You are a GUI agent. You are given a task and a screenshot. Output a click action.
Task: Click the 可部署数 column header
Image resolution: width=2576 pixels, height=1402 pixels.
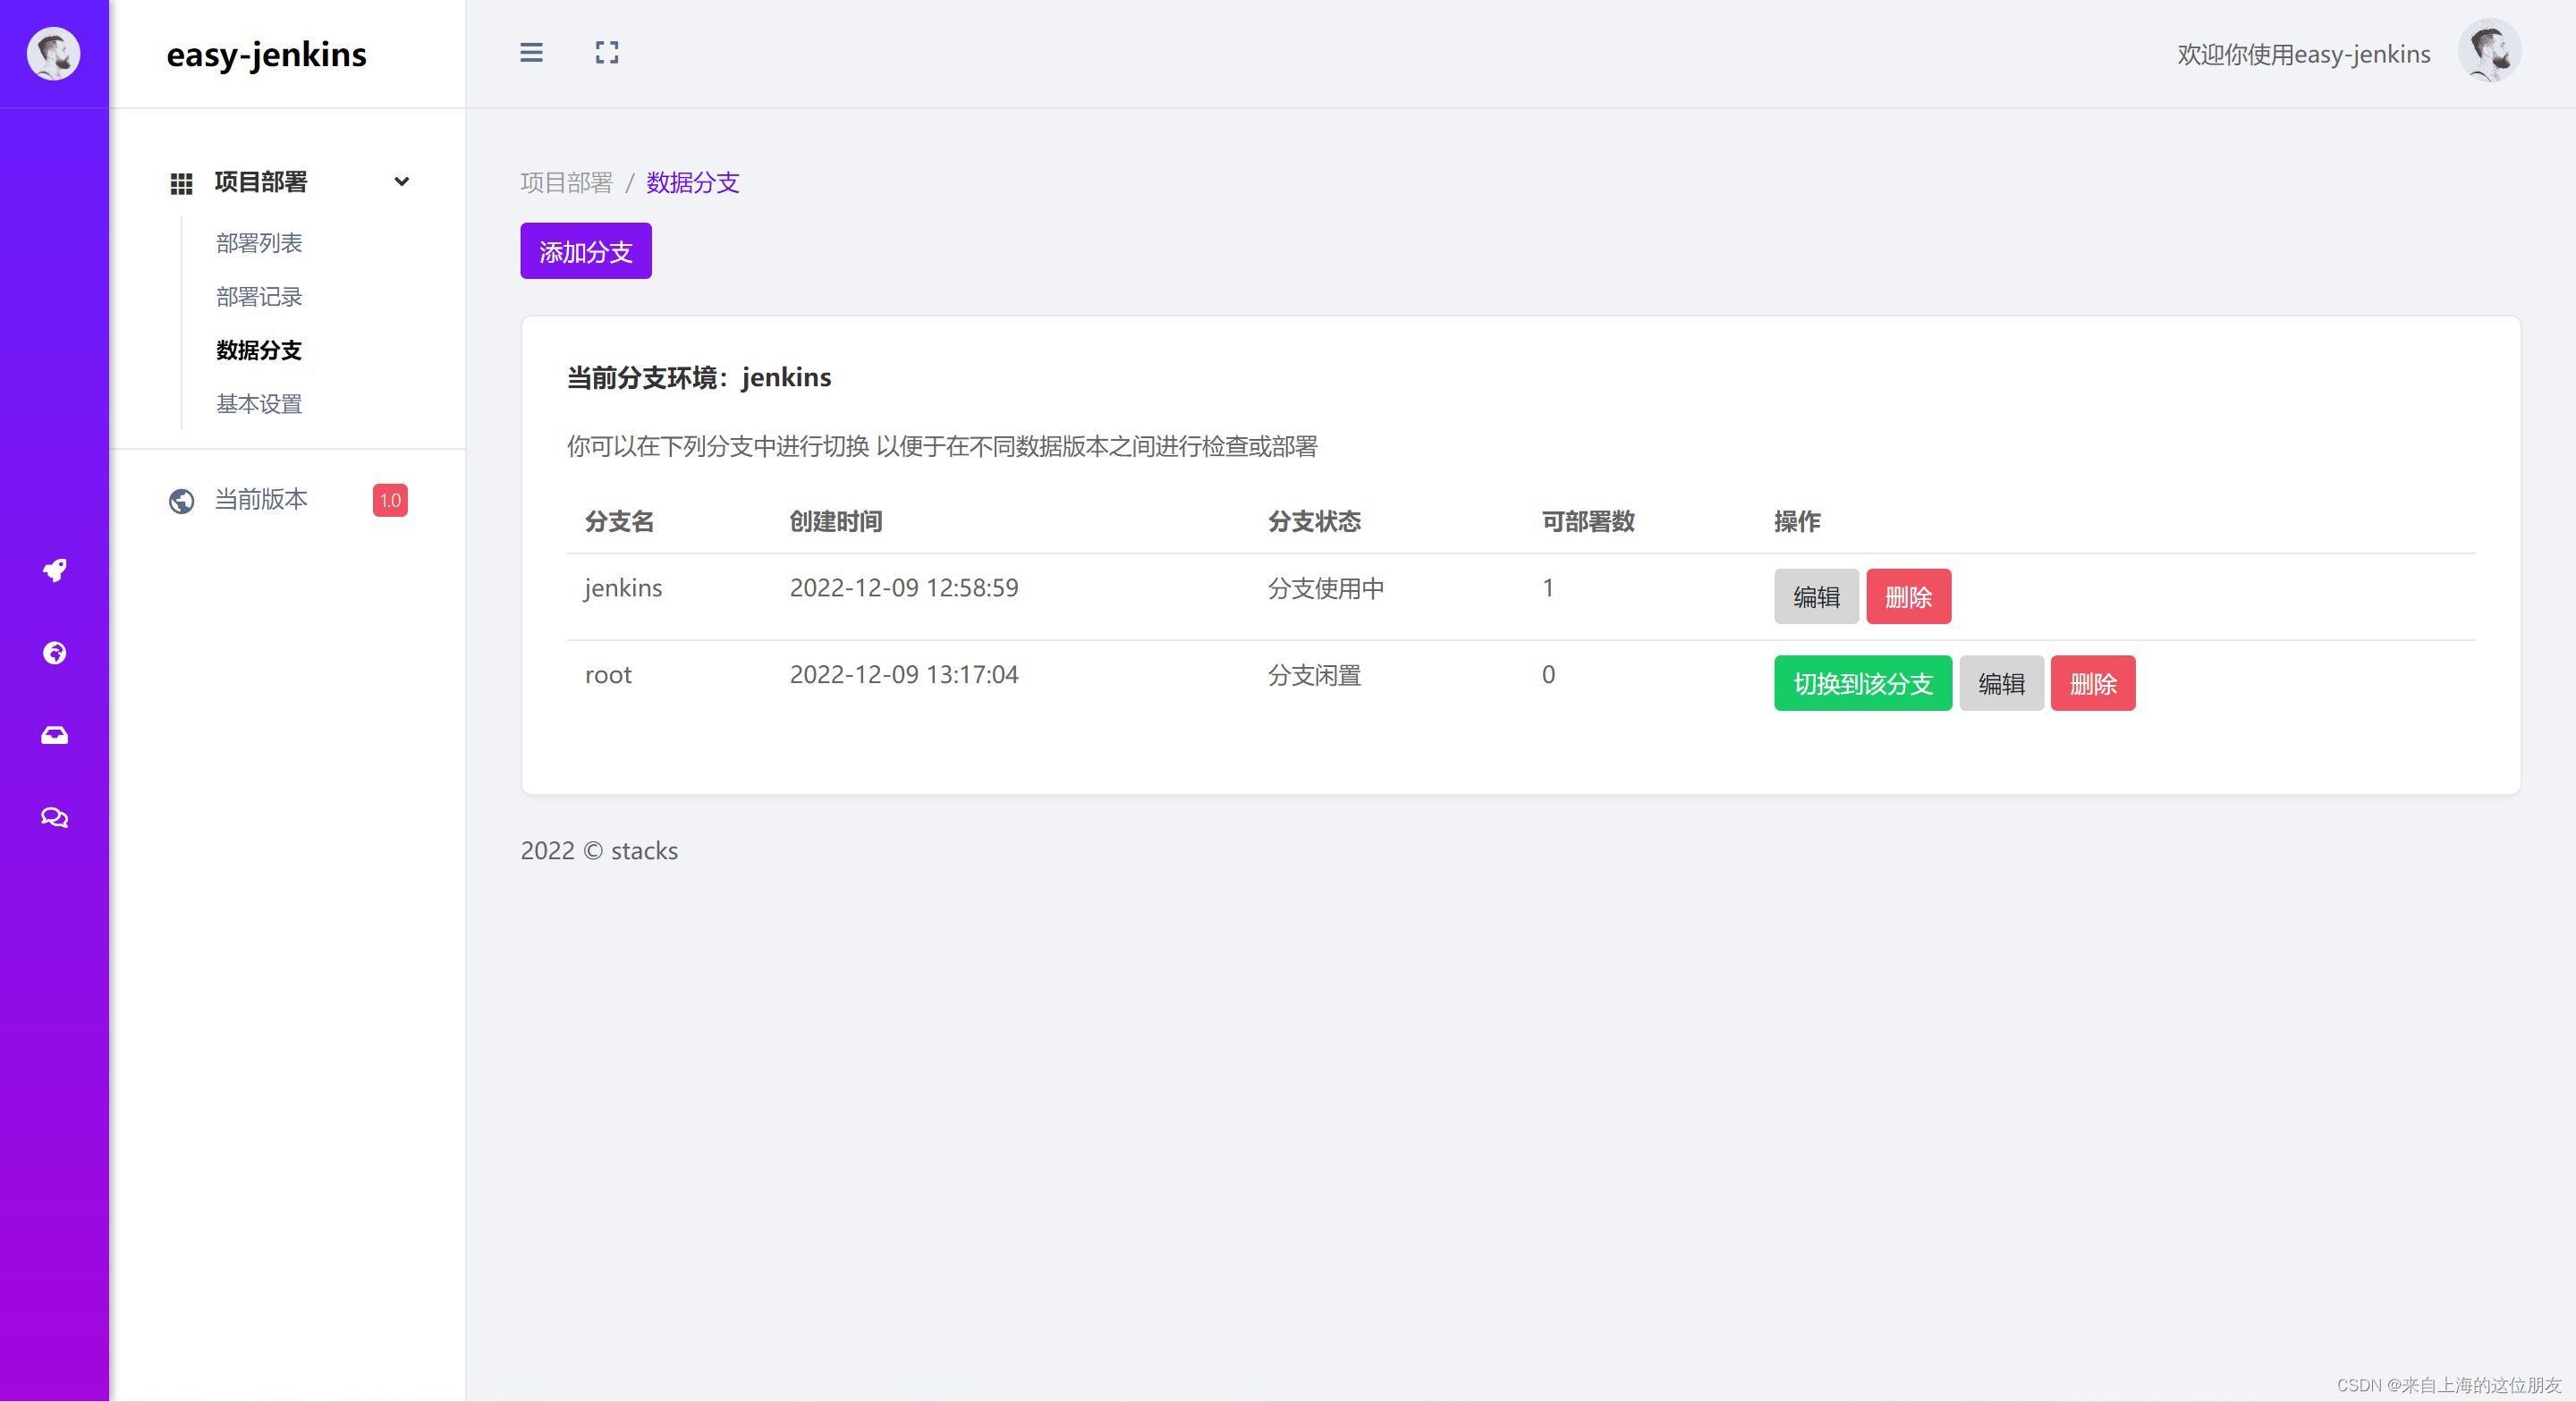click(x=1588, y=521)
